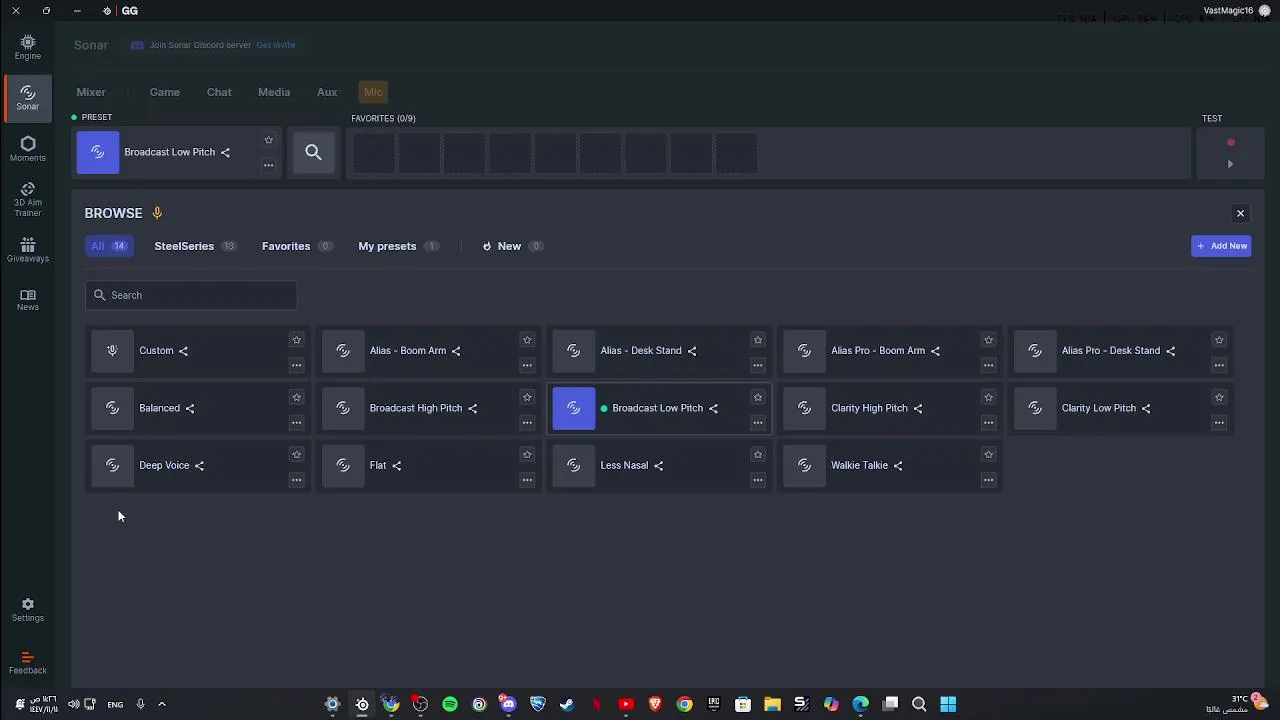Click the Alias Pro - Desk Stand icon

click(1035, 351)
